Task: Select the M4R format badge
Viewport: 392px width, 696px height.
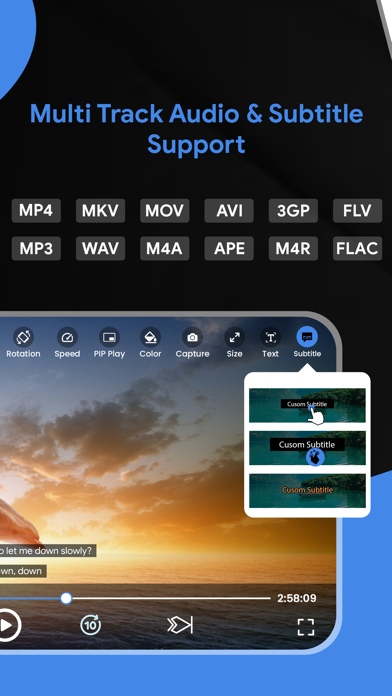Action: click(293, 249)
